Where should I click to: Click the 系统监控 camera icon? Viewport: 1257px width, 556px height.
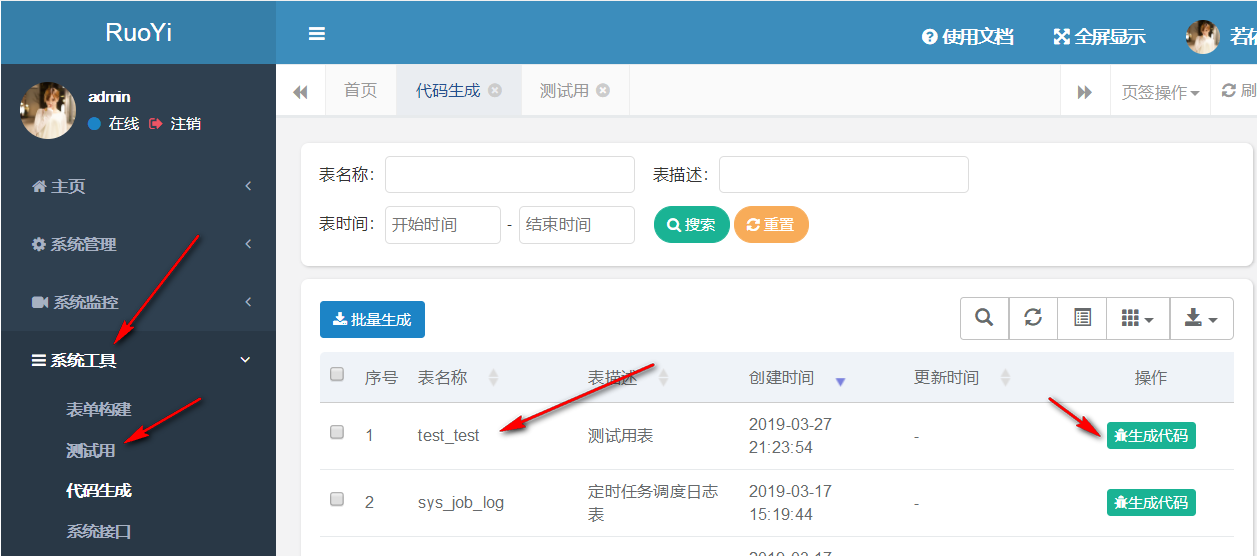(x=40, y=302)
